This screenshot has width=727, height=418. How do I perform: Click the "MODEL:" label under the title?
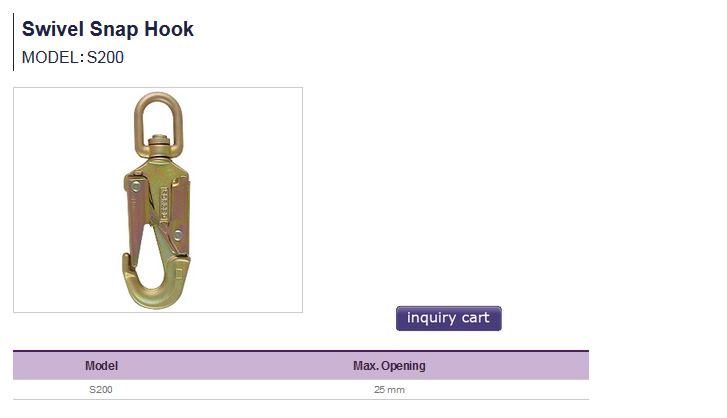click(x=51, y=58)
